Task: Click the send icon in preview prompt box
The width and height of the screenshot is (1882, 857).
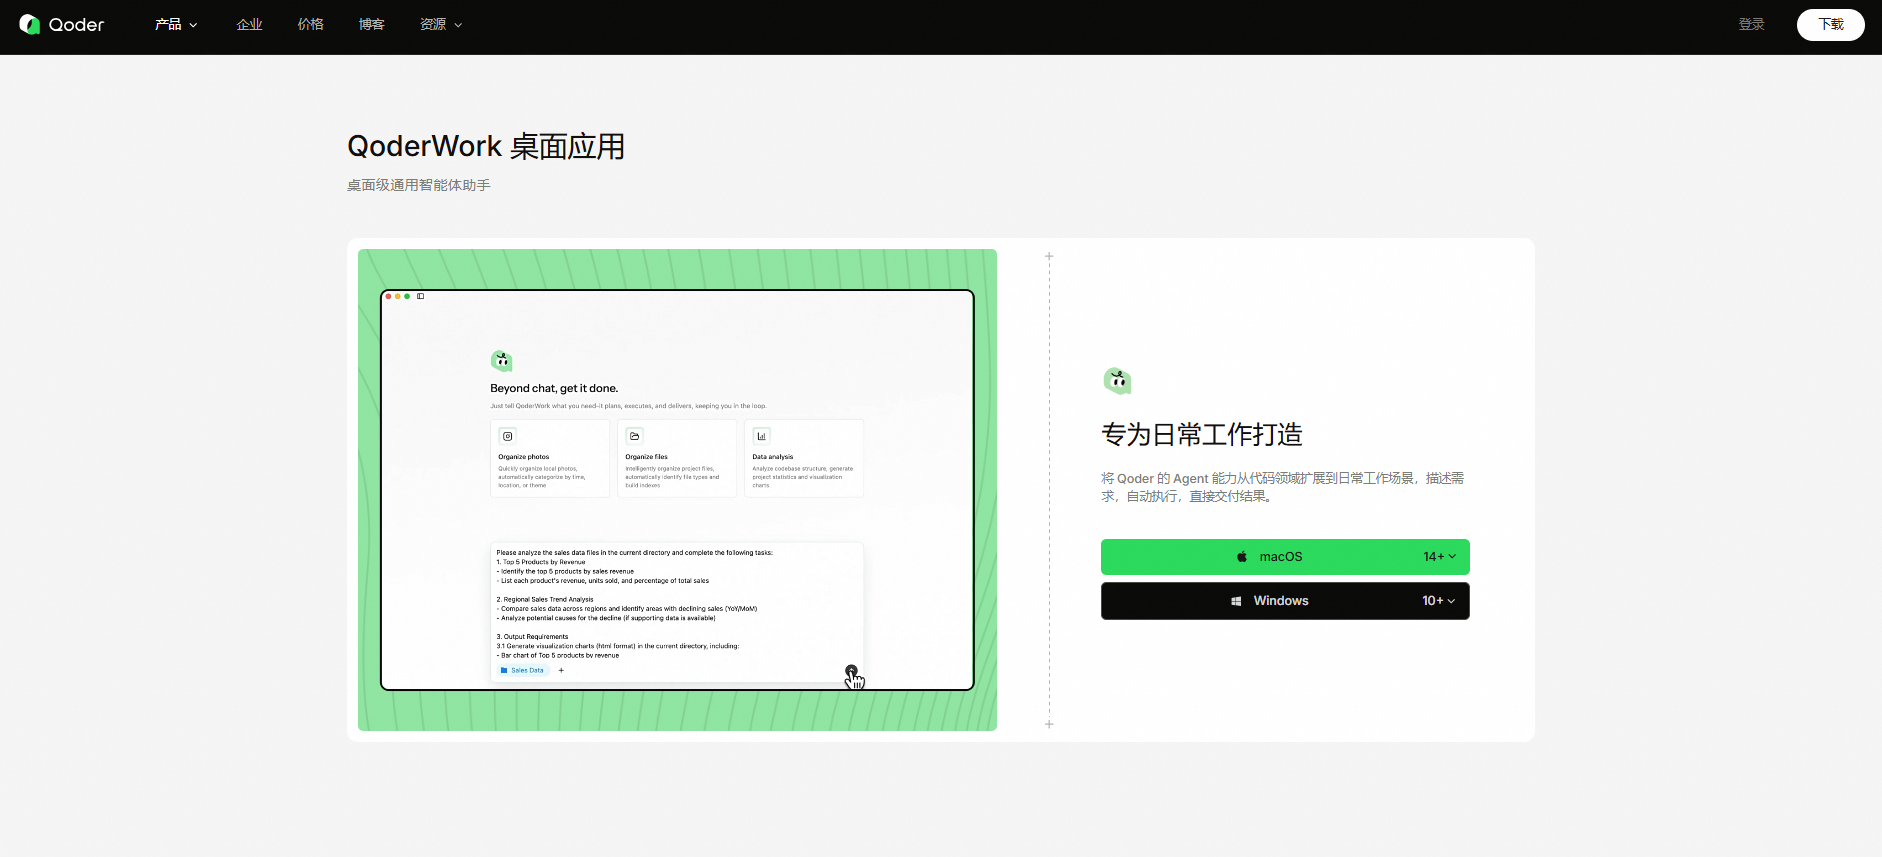Action: (x=851, y=670)
